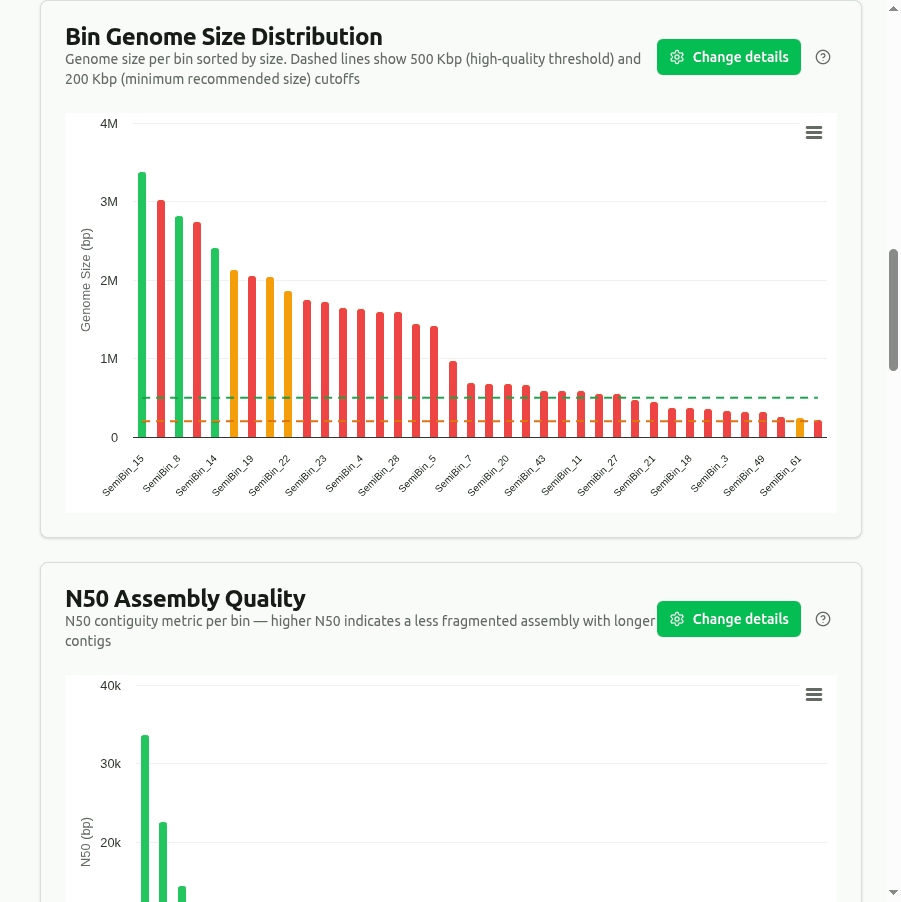Image resolution: width=901 pixels, height=902 pixels.
Task: Click the scrollbar up arrow
Action: point(892,7)
